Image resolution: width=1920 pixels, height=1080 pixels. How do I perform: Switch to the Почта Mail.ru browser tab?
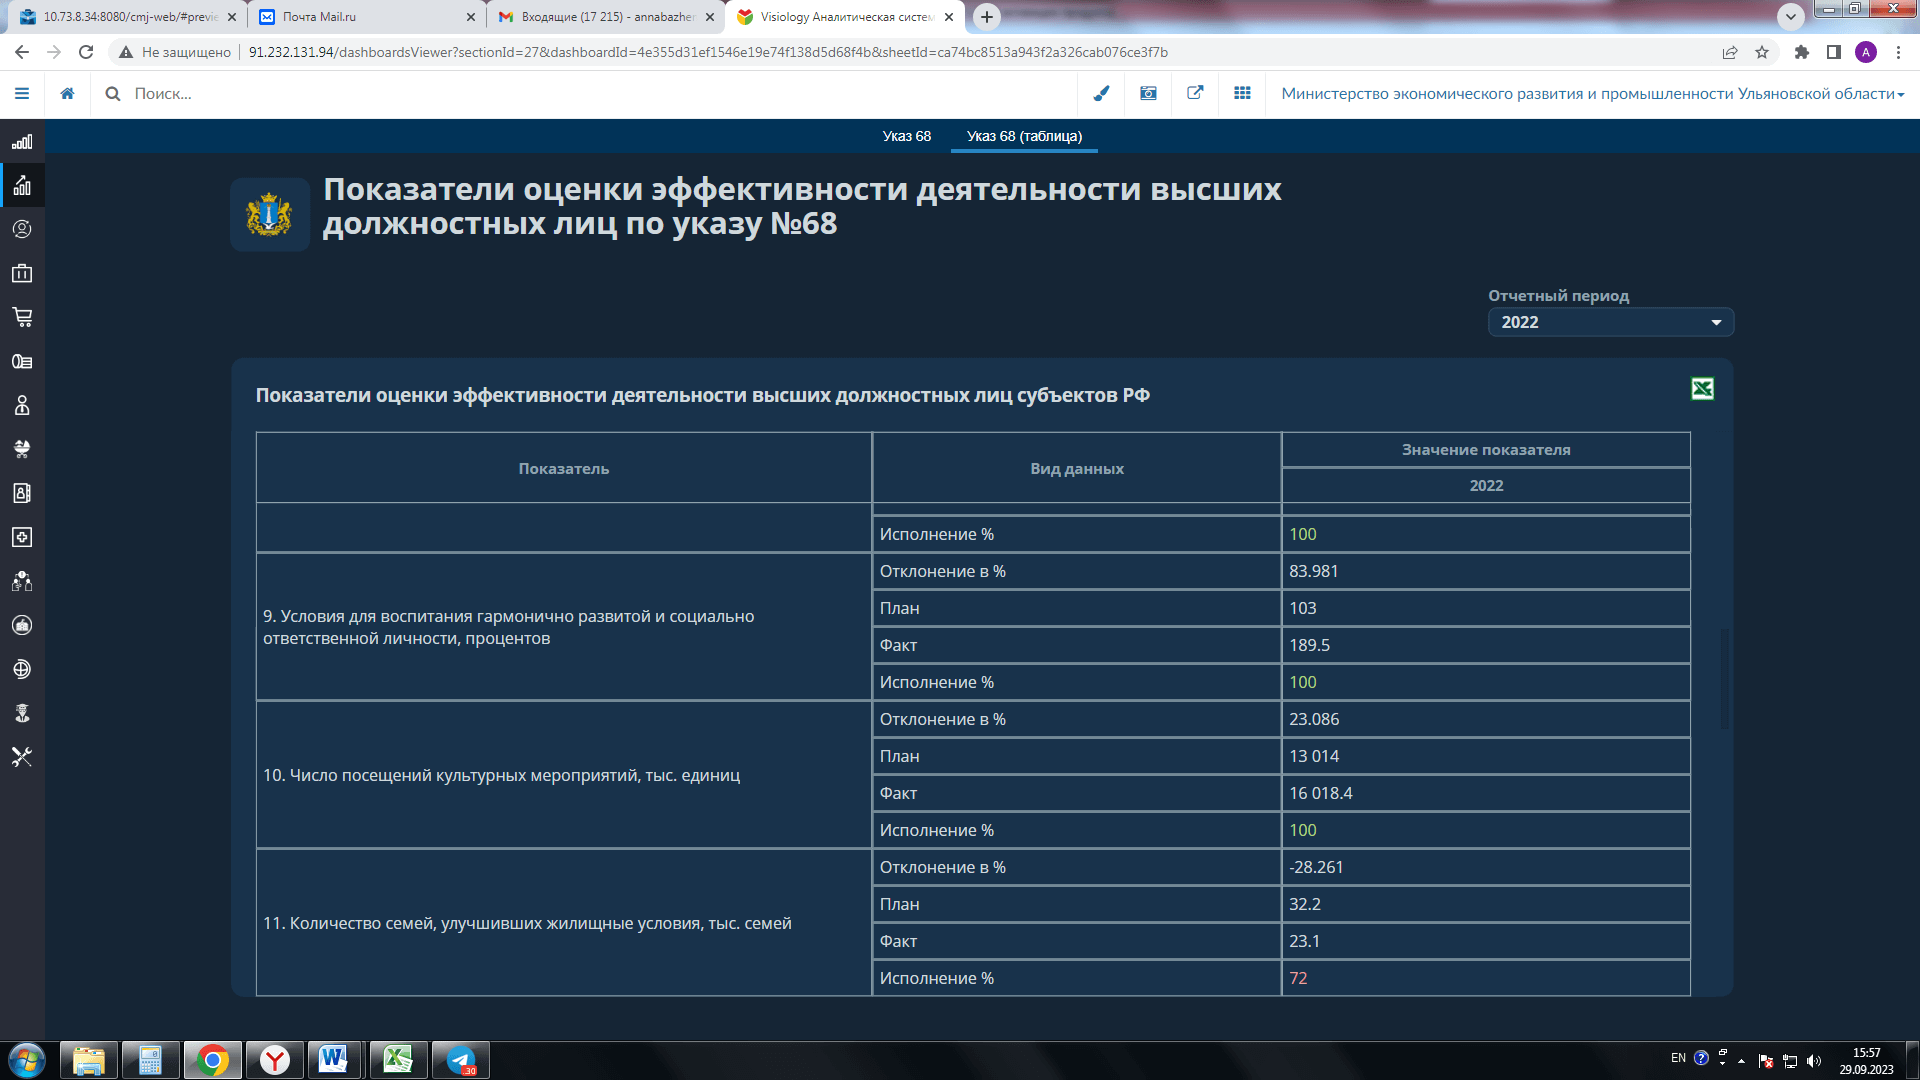(366, 17)
